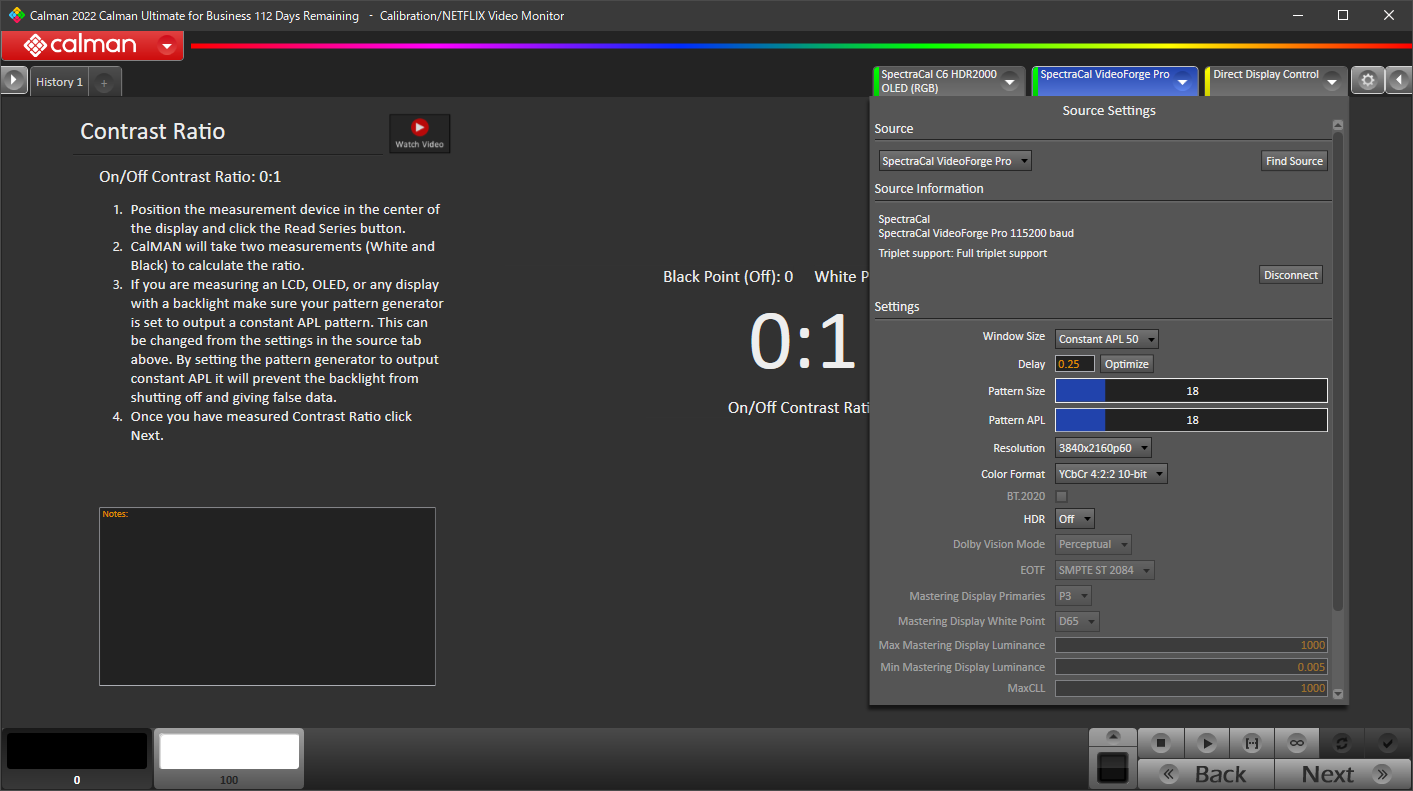Click the Find Source button

[x=1294, y=161]
